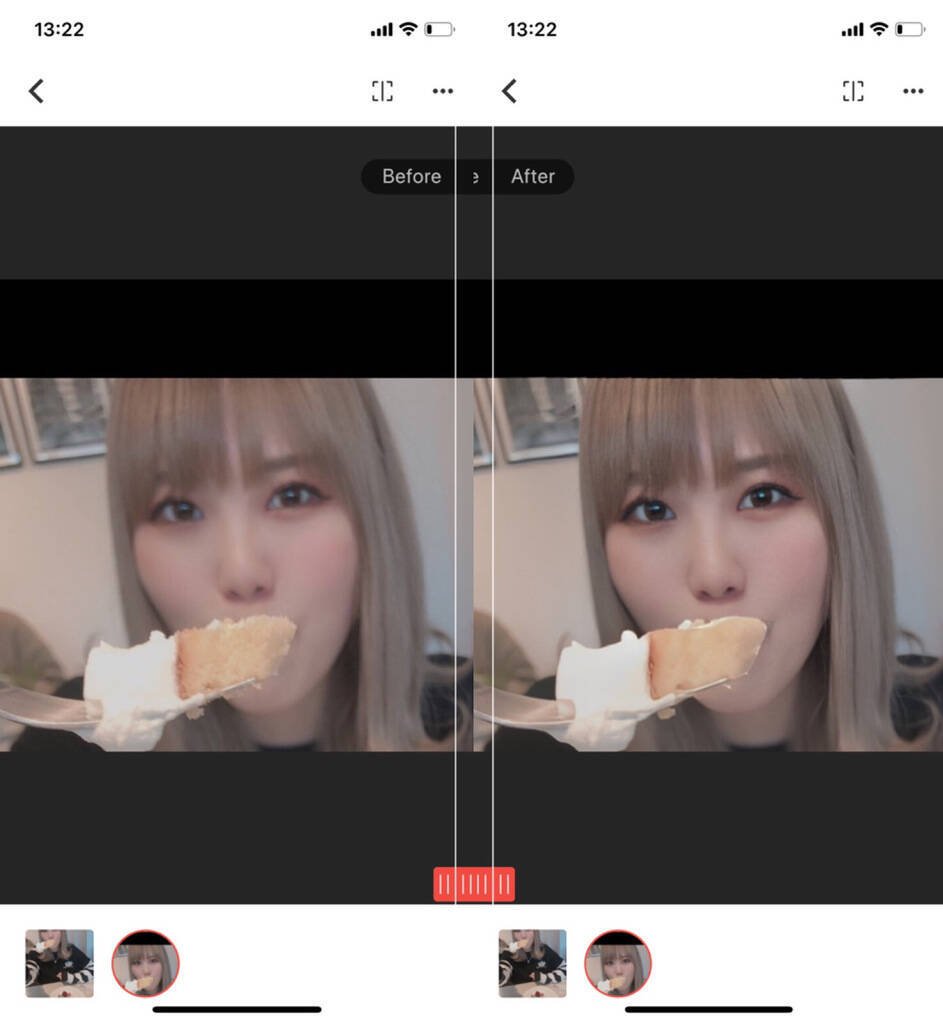This screenshot has height=1023, width=943.
Task: Select the Before label
Action: coord(412,176)
